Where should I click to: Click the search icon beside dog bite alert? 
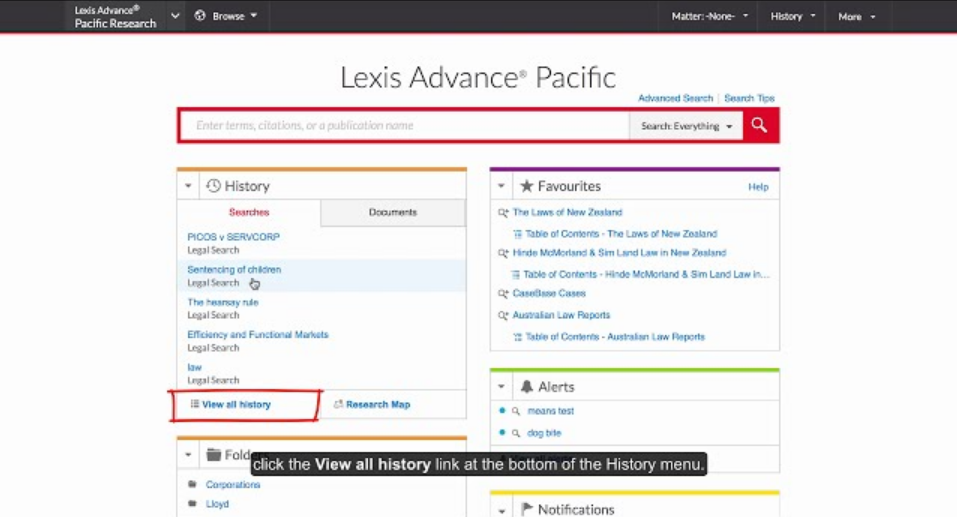(516, 433)
